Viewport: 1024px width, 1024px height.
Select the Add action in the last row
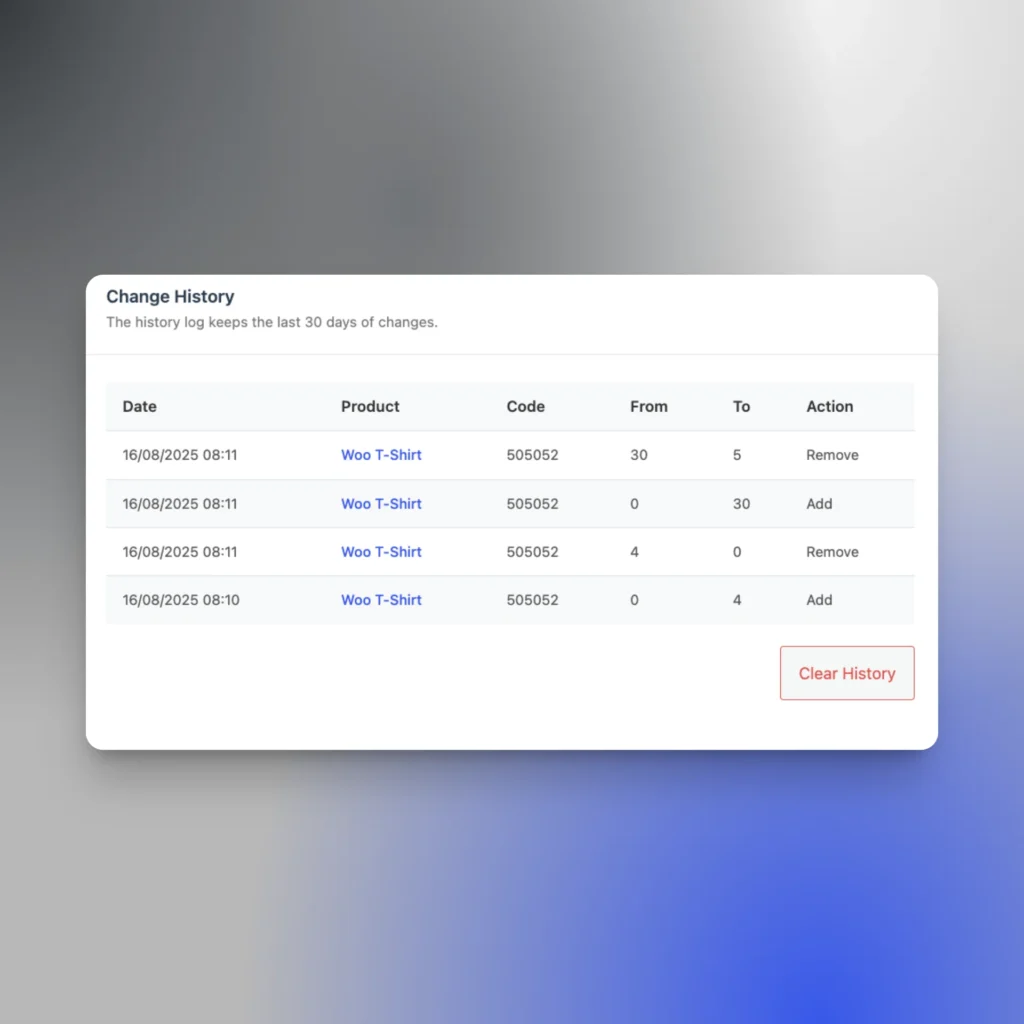[x=819, y=600]
